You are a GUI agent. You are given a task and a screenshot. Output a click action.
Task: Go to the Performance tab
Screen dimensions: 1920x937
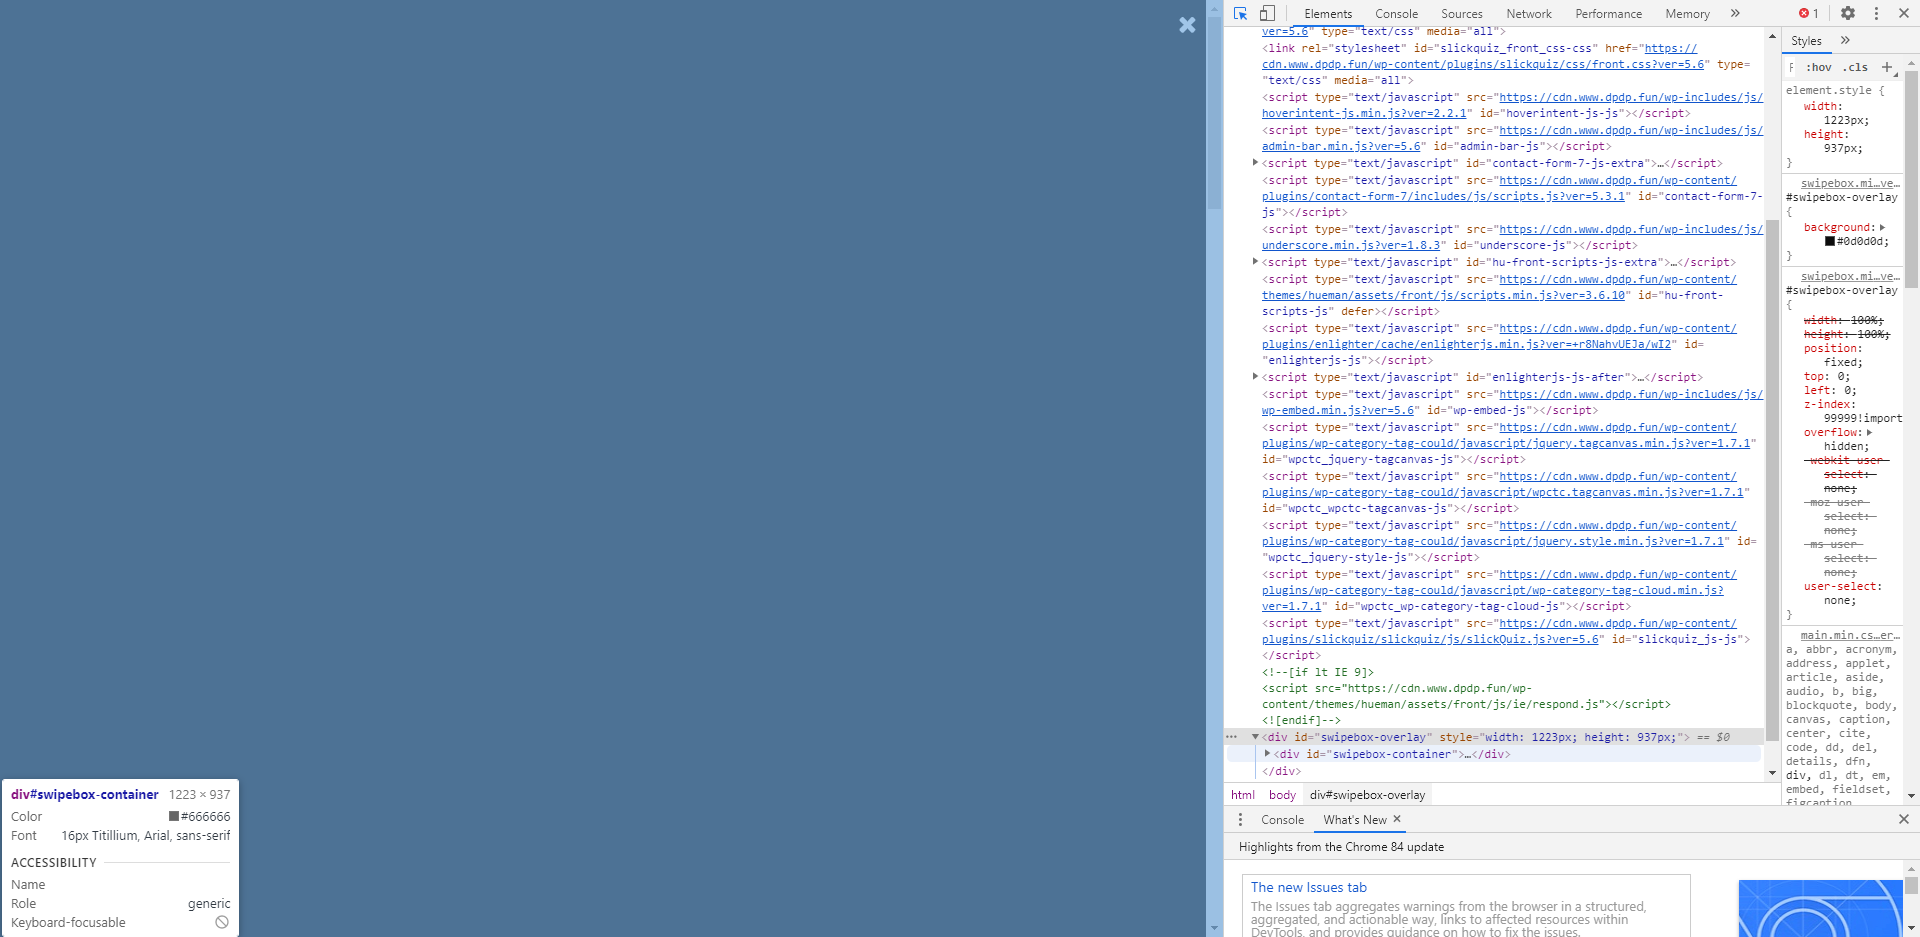coord(1608,13)
